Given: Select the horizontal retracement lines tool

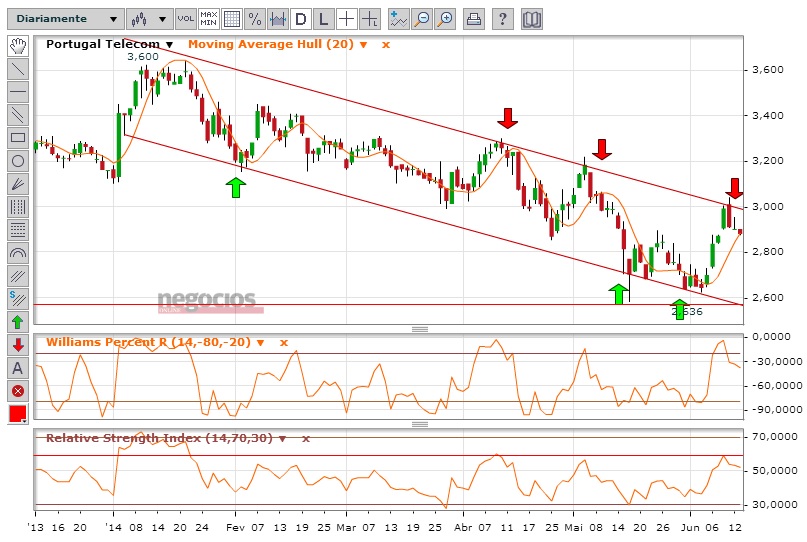Looking at the screenshot, I should coord(18,230).
